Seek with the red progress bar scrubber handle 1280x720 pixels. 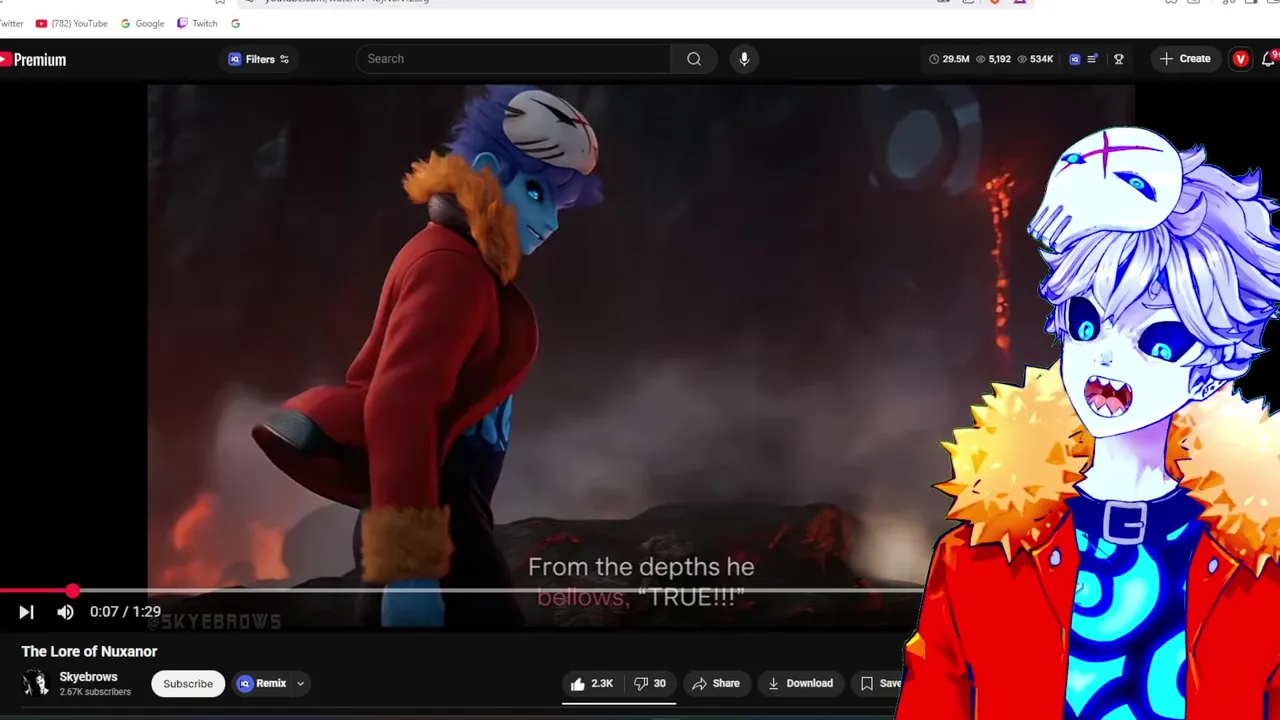72,591
